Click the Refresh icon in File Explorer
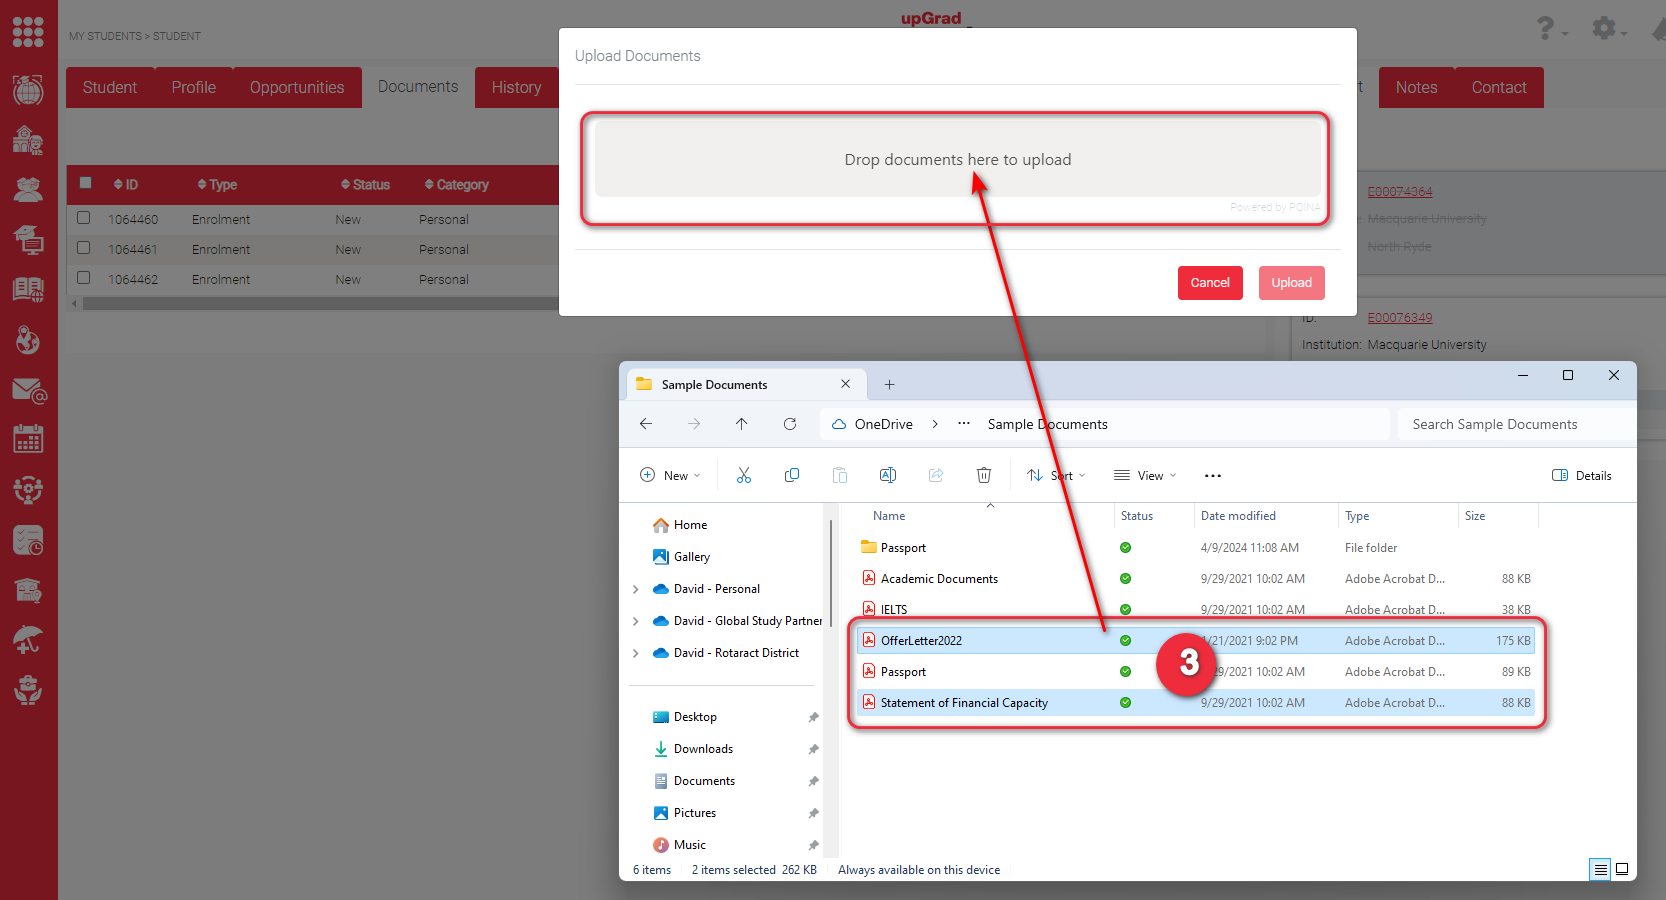This screenshot has height=900, width=1666. tap(789, 424)
